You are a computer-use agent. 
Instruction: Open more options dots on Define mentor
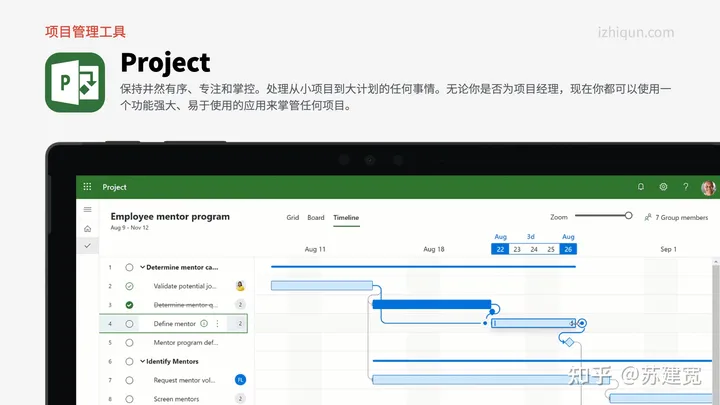point(217,323)
